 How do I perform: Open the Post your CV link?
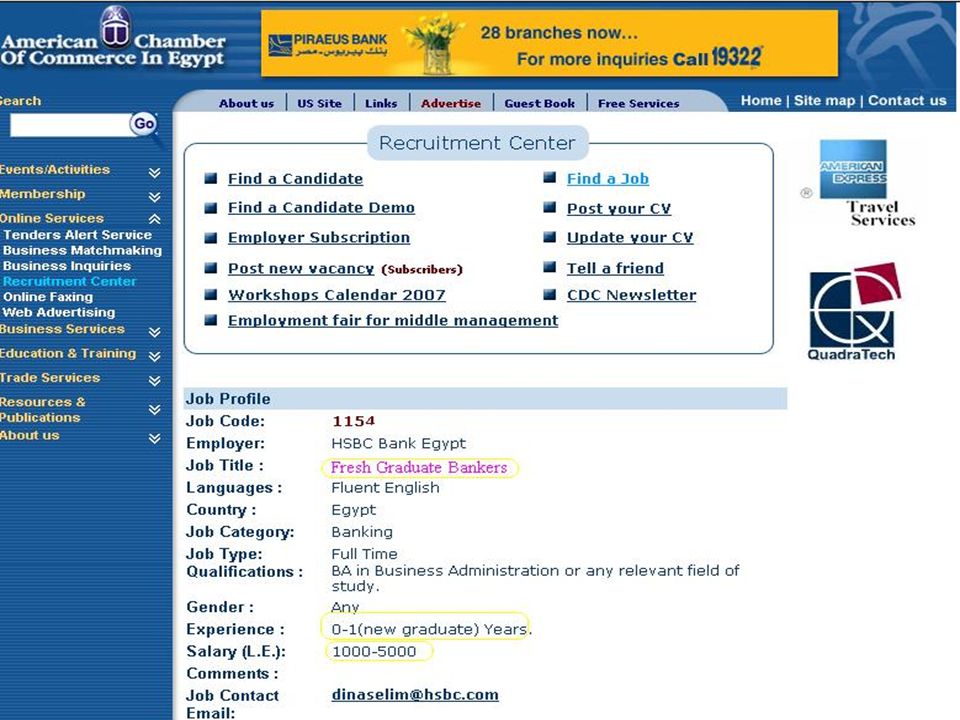pyautogui.click(x=618, y=209)
